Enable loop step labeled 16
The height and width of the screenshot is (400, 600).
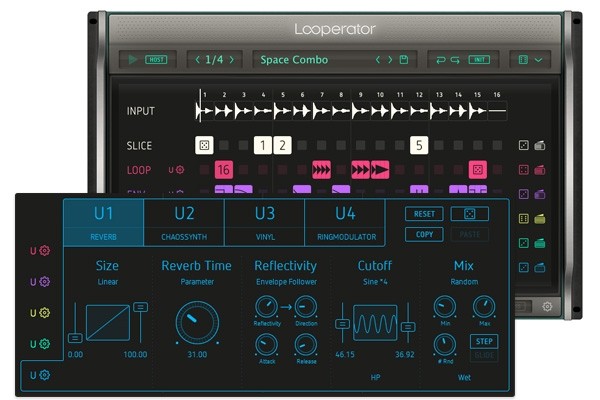pos(224,170)
